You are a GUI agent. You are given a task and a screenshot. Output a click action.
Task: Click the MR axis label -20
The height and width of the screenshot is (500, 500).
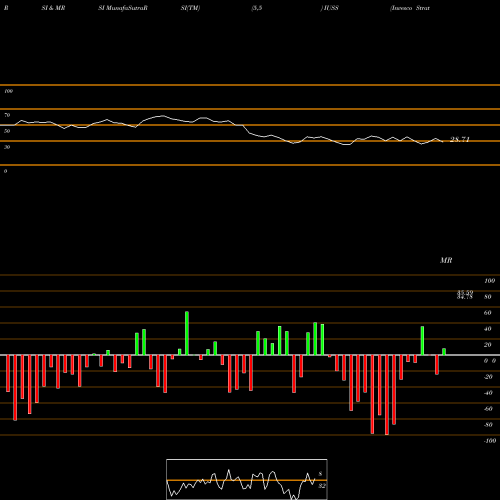pos(488,377)
